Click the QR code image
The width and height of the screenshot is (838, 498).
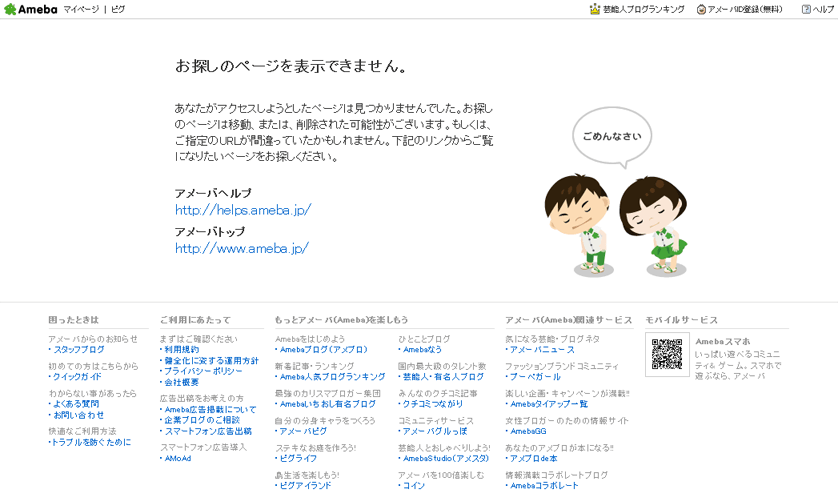pyautogui.click(x=667, y=354)
